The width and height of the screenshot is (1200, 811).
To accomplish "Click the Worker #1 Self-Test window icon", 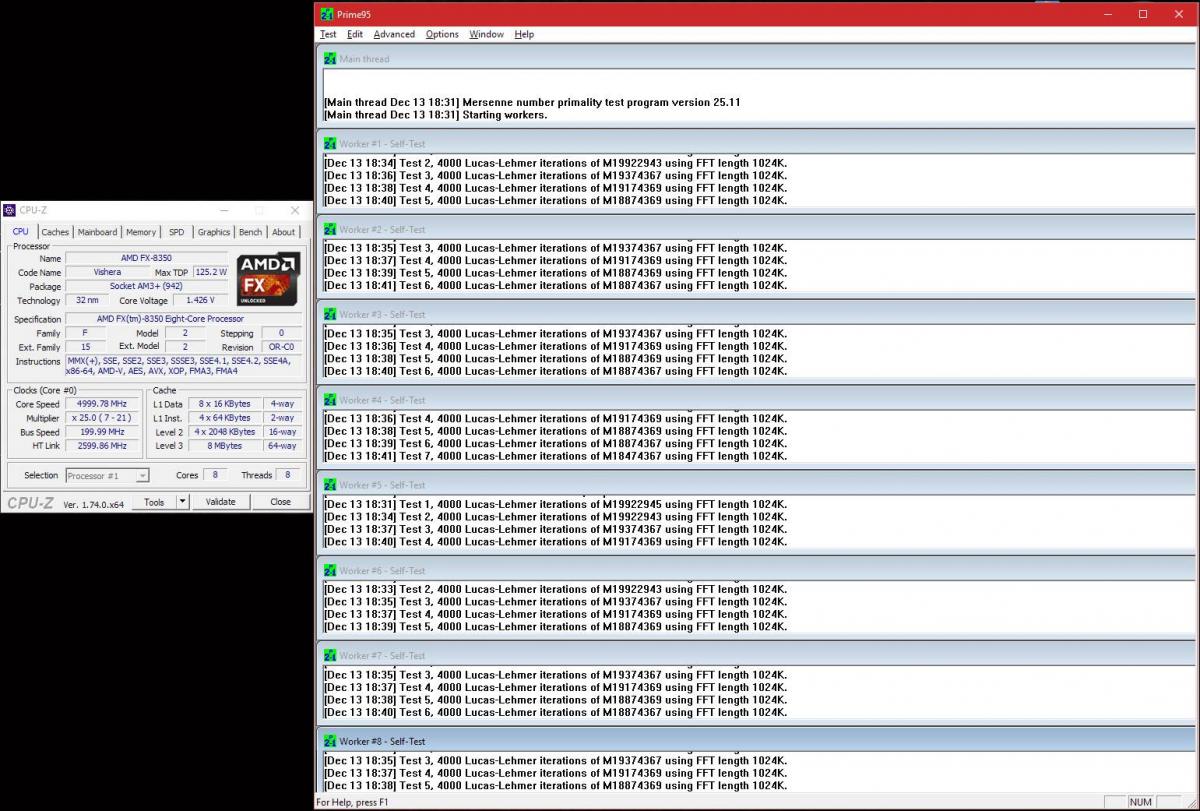I will [x=330, y=144].
